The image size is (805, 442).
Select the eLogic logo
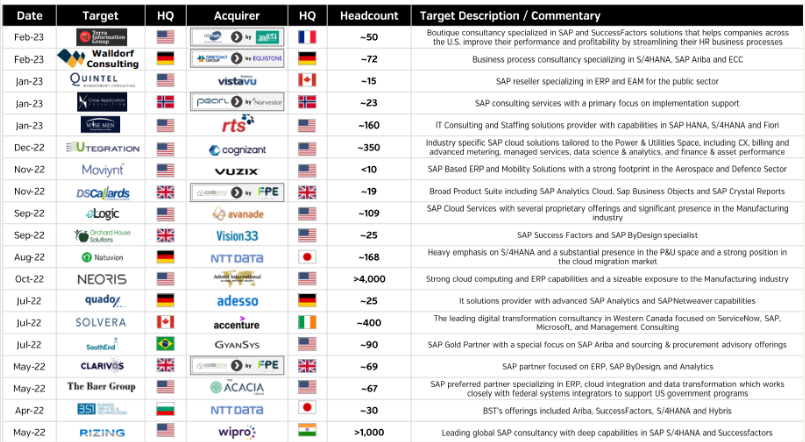point(102,214)
